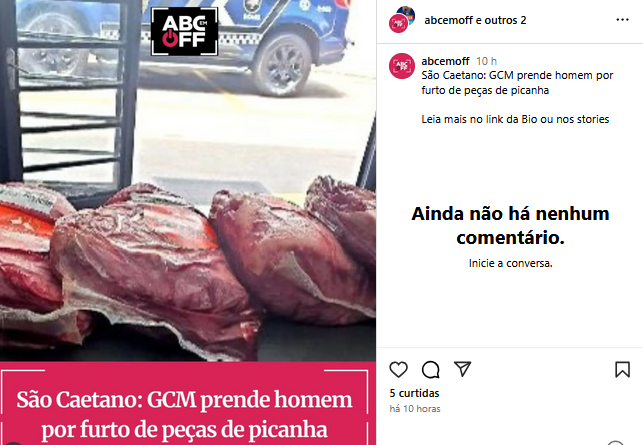Click the 'há 10 horas' post date

coord(415,408)
